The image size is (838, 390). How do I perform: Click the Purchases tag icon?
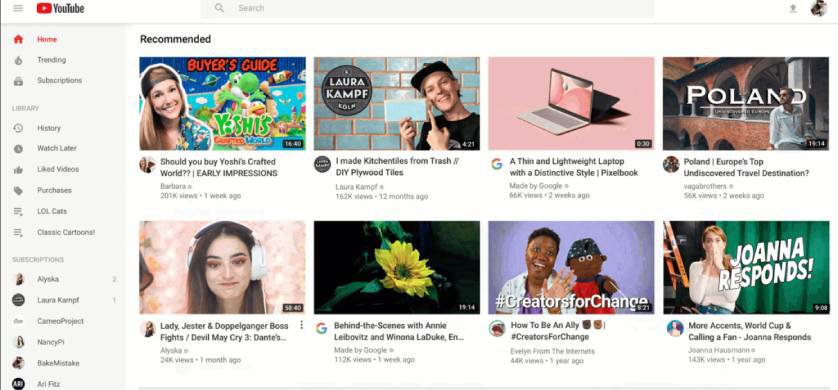(x=18, y=190)
